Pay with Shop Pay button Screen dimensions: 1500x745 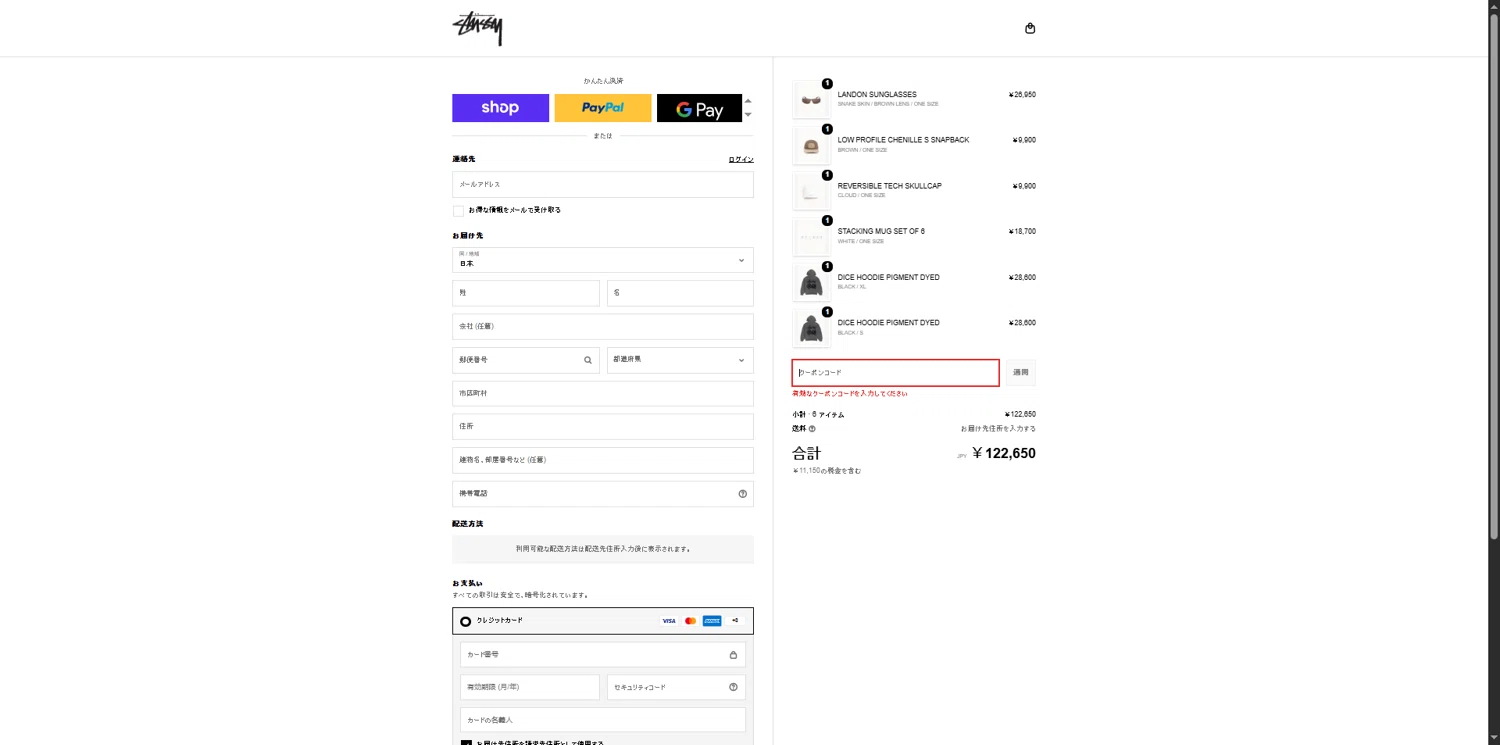[500, 108]
